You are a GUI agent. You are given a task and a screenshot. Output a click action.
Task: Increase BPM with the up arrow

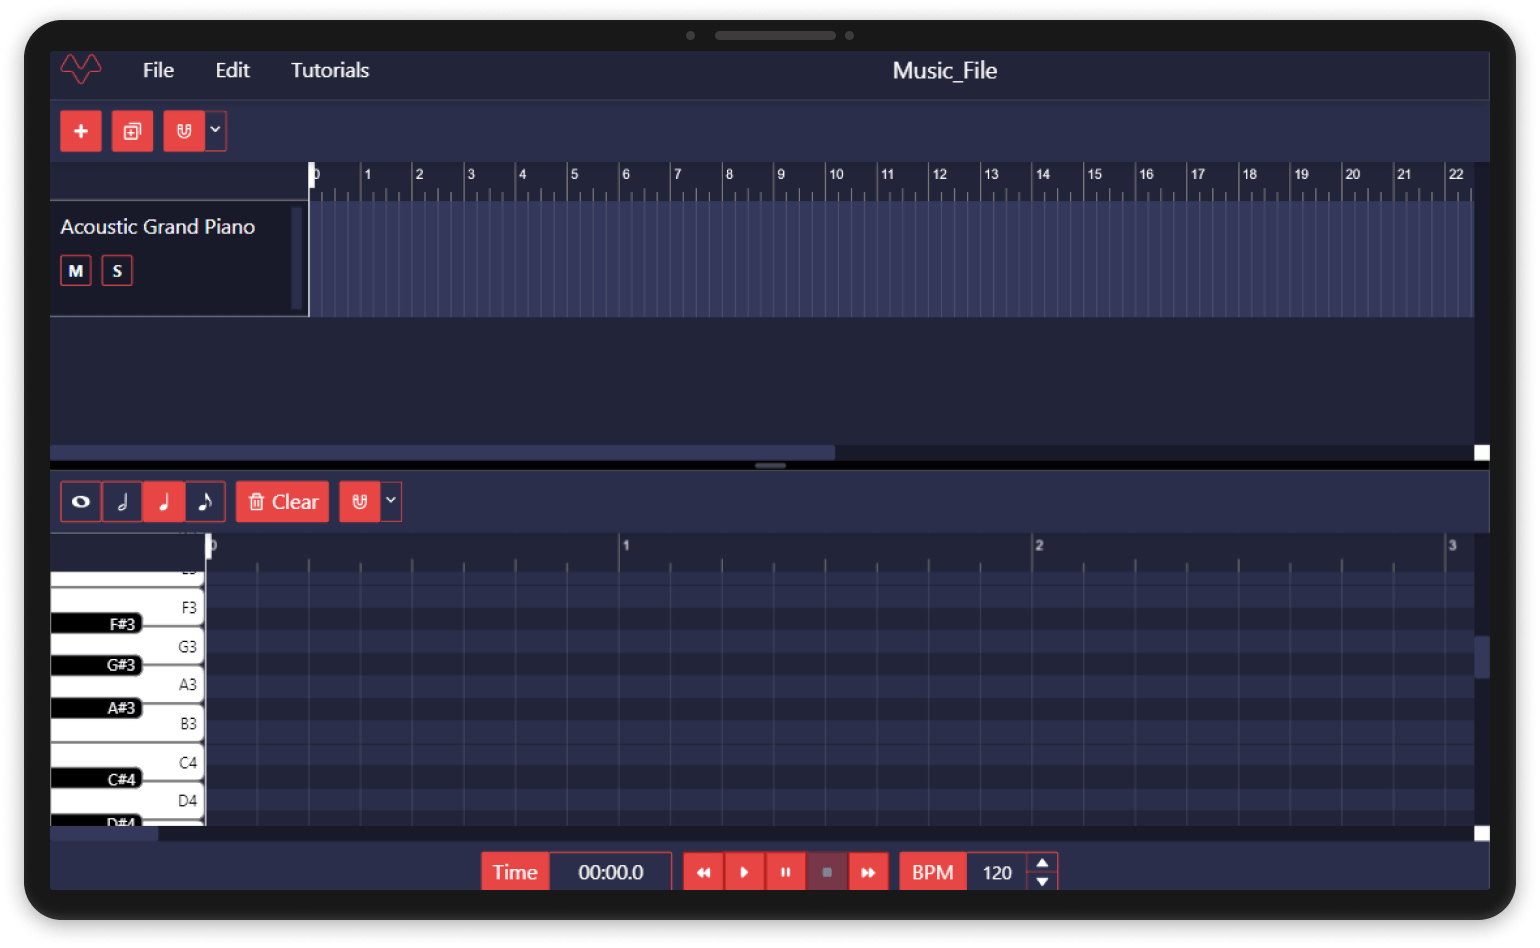1042,863
